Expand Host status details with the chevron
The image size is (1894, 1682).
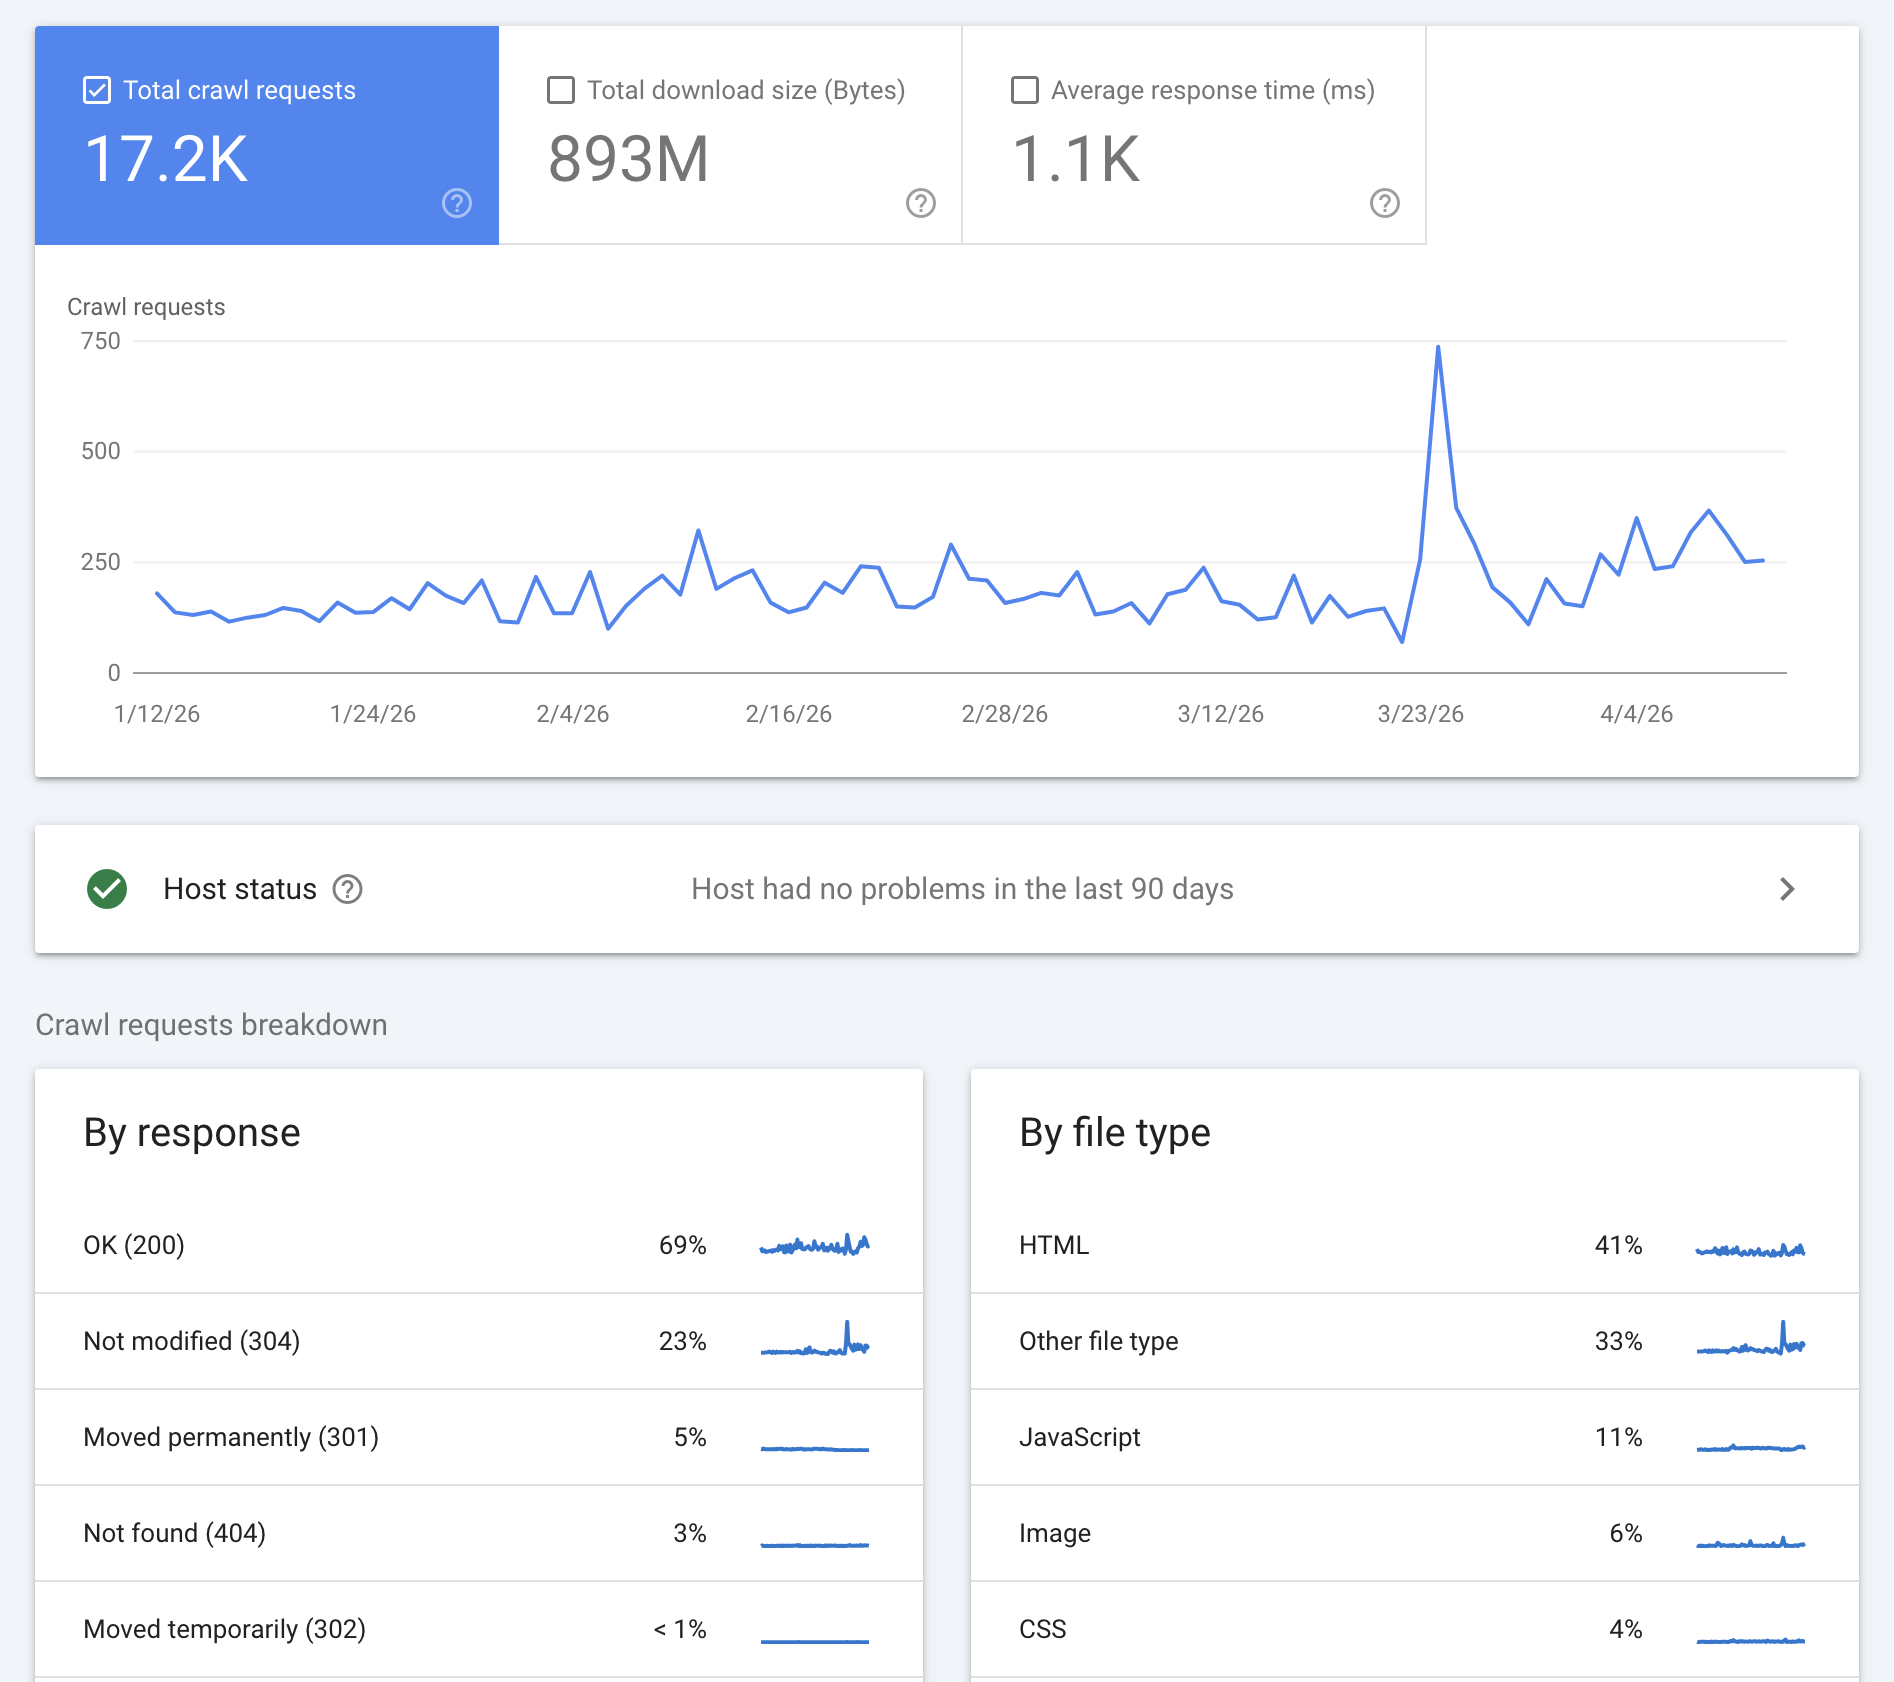click(x=1786, y=889)
